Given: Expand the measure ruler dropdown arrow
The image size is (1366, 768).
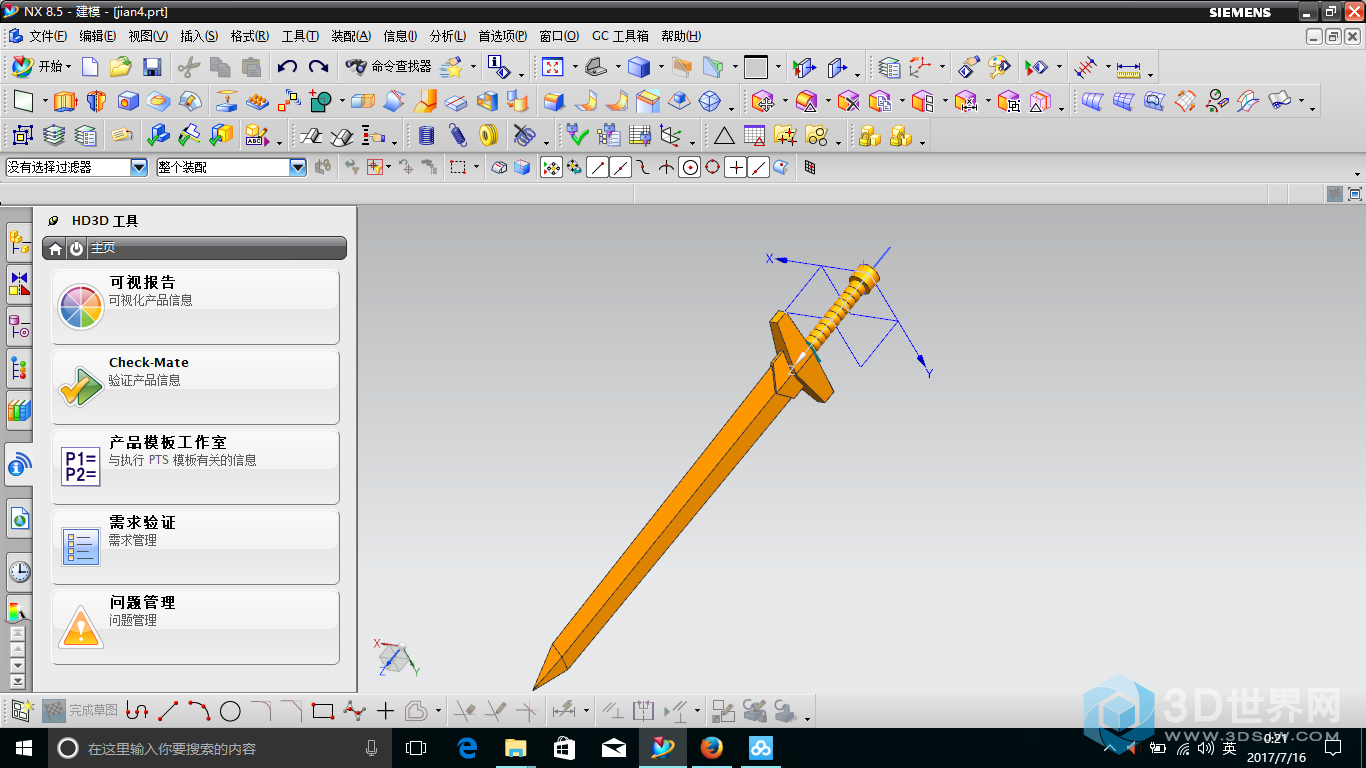Looking at the screenshot, I should 1150,74.
